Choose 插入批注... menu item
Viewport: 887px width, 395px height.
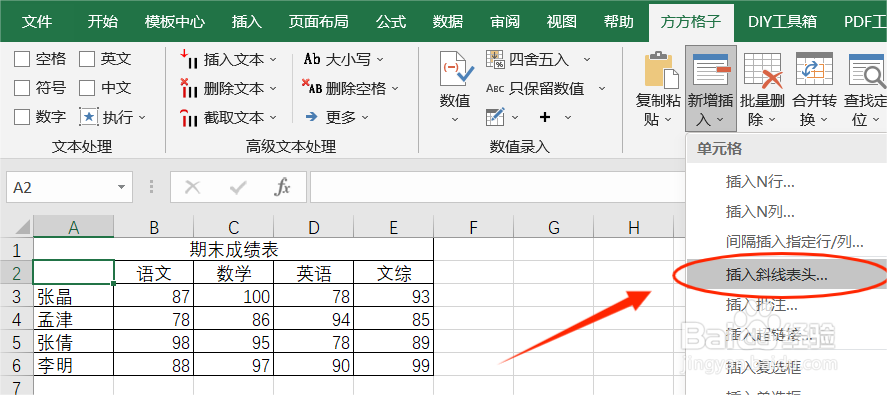(x=761, y=306)
